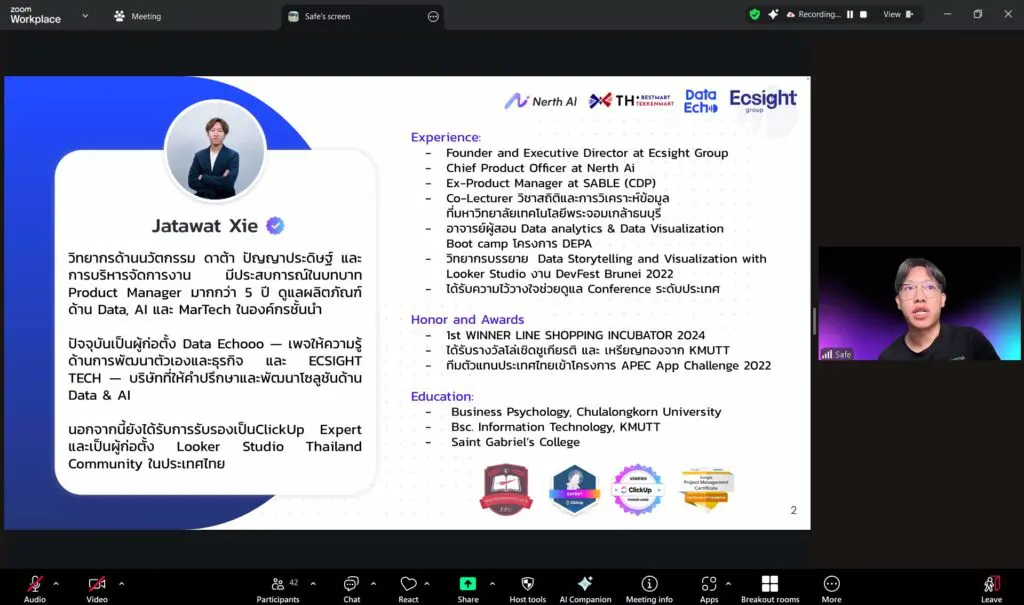Expand React options caret
Image resolution: width=1024 pixels, height=605 pixels.
tap(427, 583)
